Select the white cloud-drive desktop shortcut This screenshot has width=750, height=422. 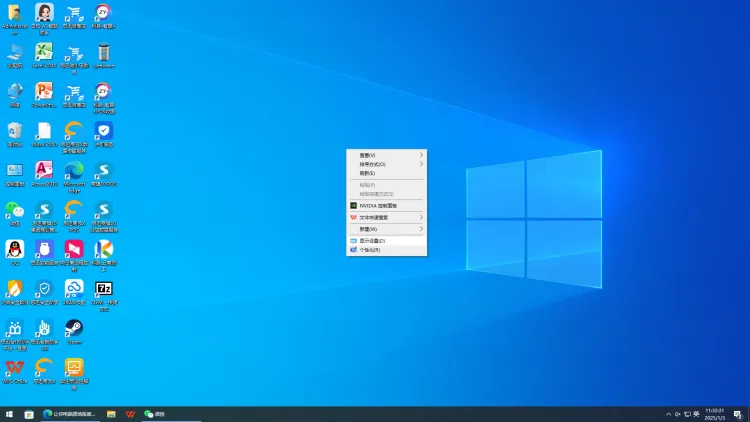74,292
